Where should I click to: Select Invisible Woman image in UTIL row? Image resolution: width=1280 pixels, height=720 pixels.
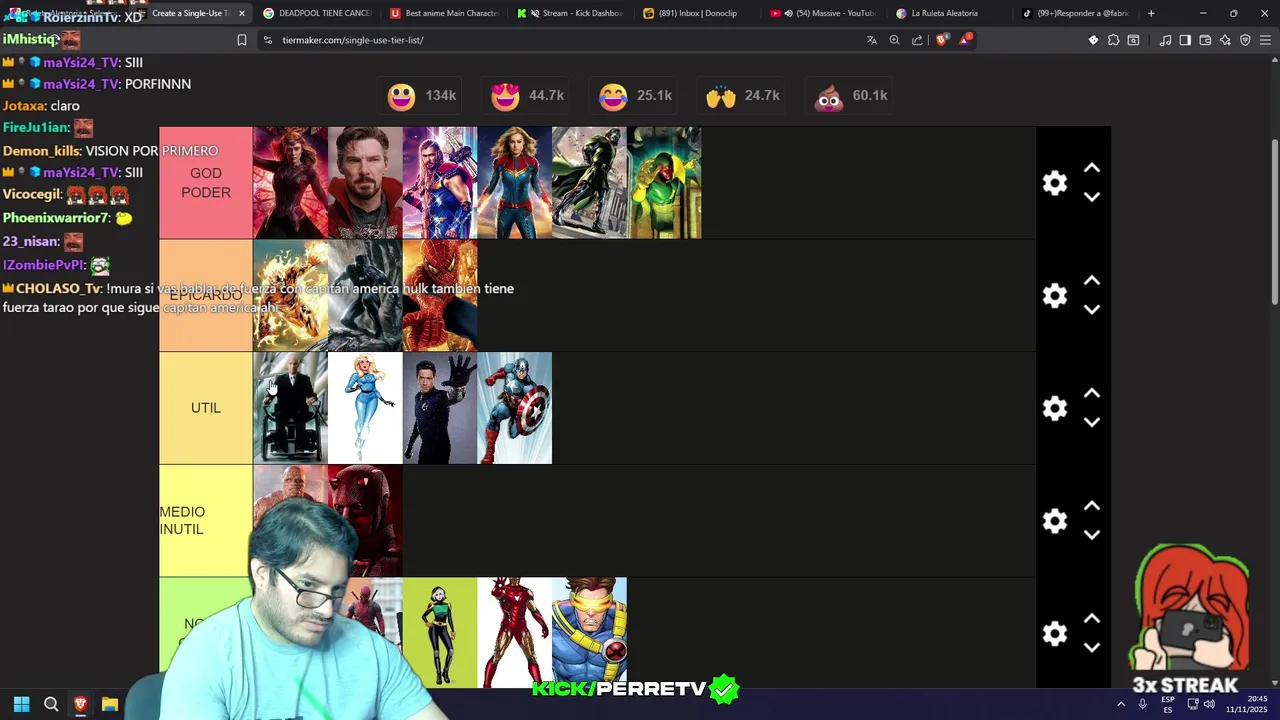[x=365, y=408]
